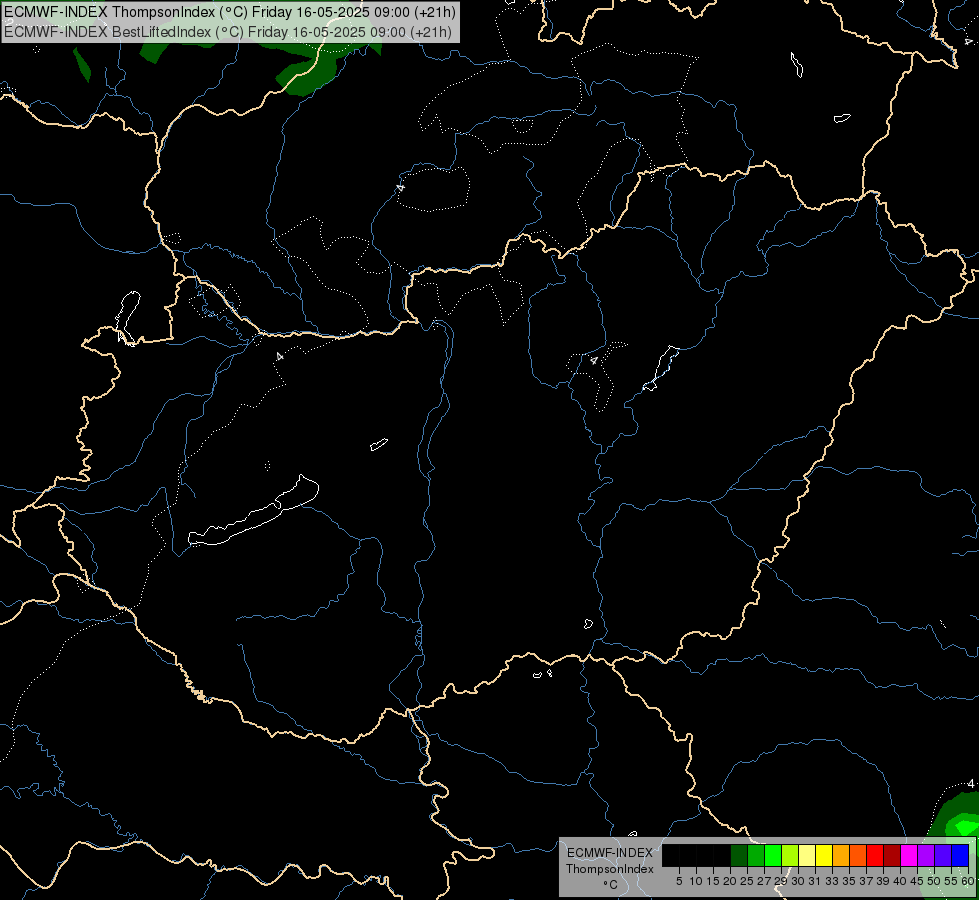
Task: Click the legend tick value '25'
Action: click(747, 881)
